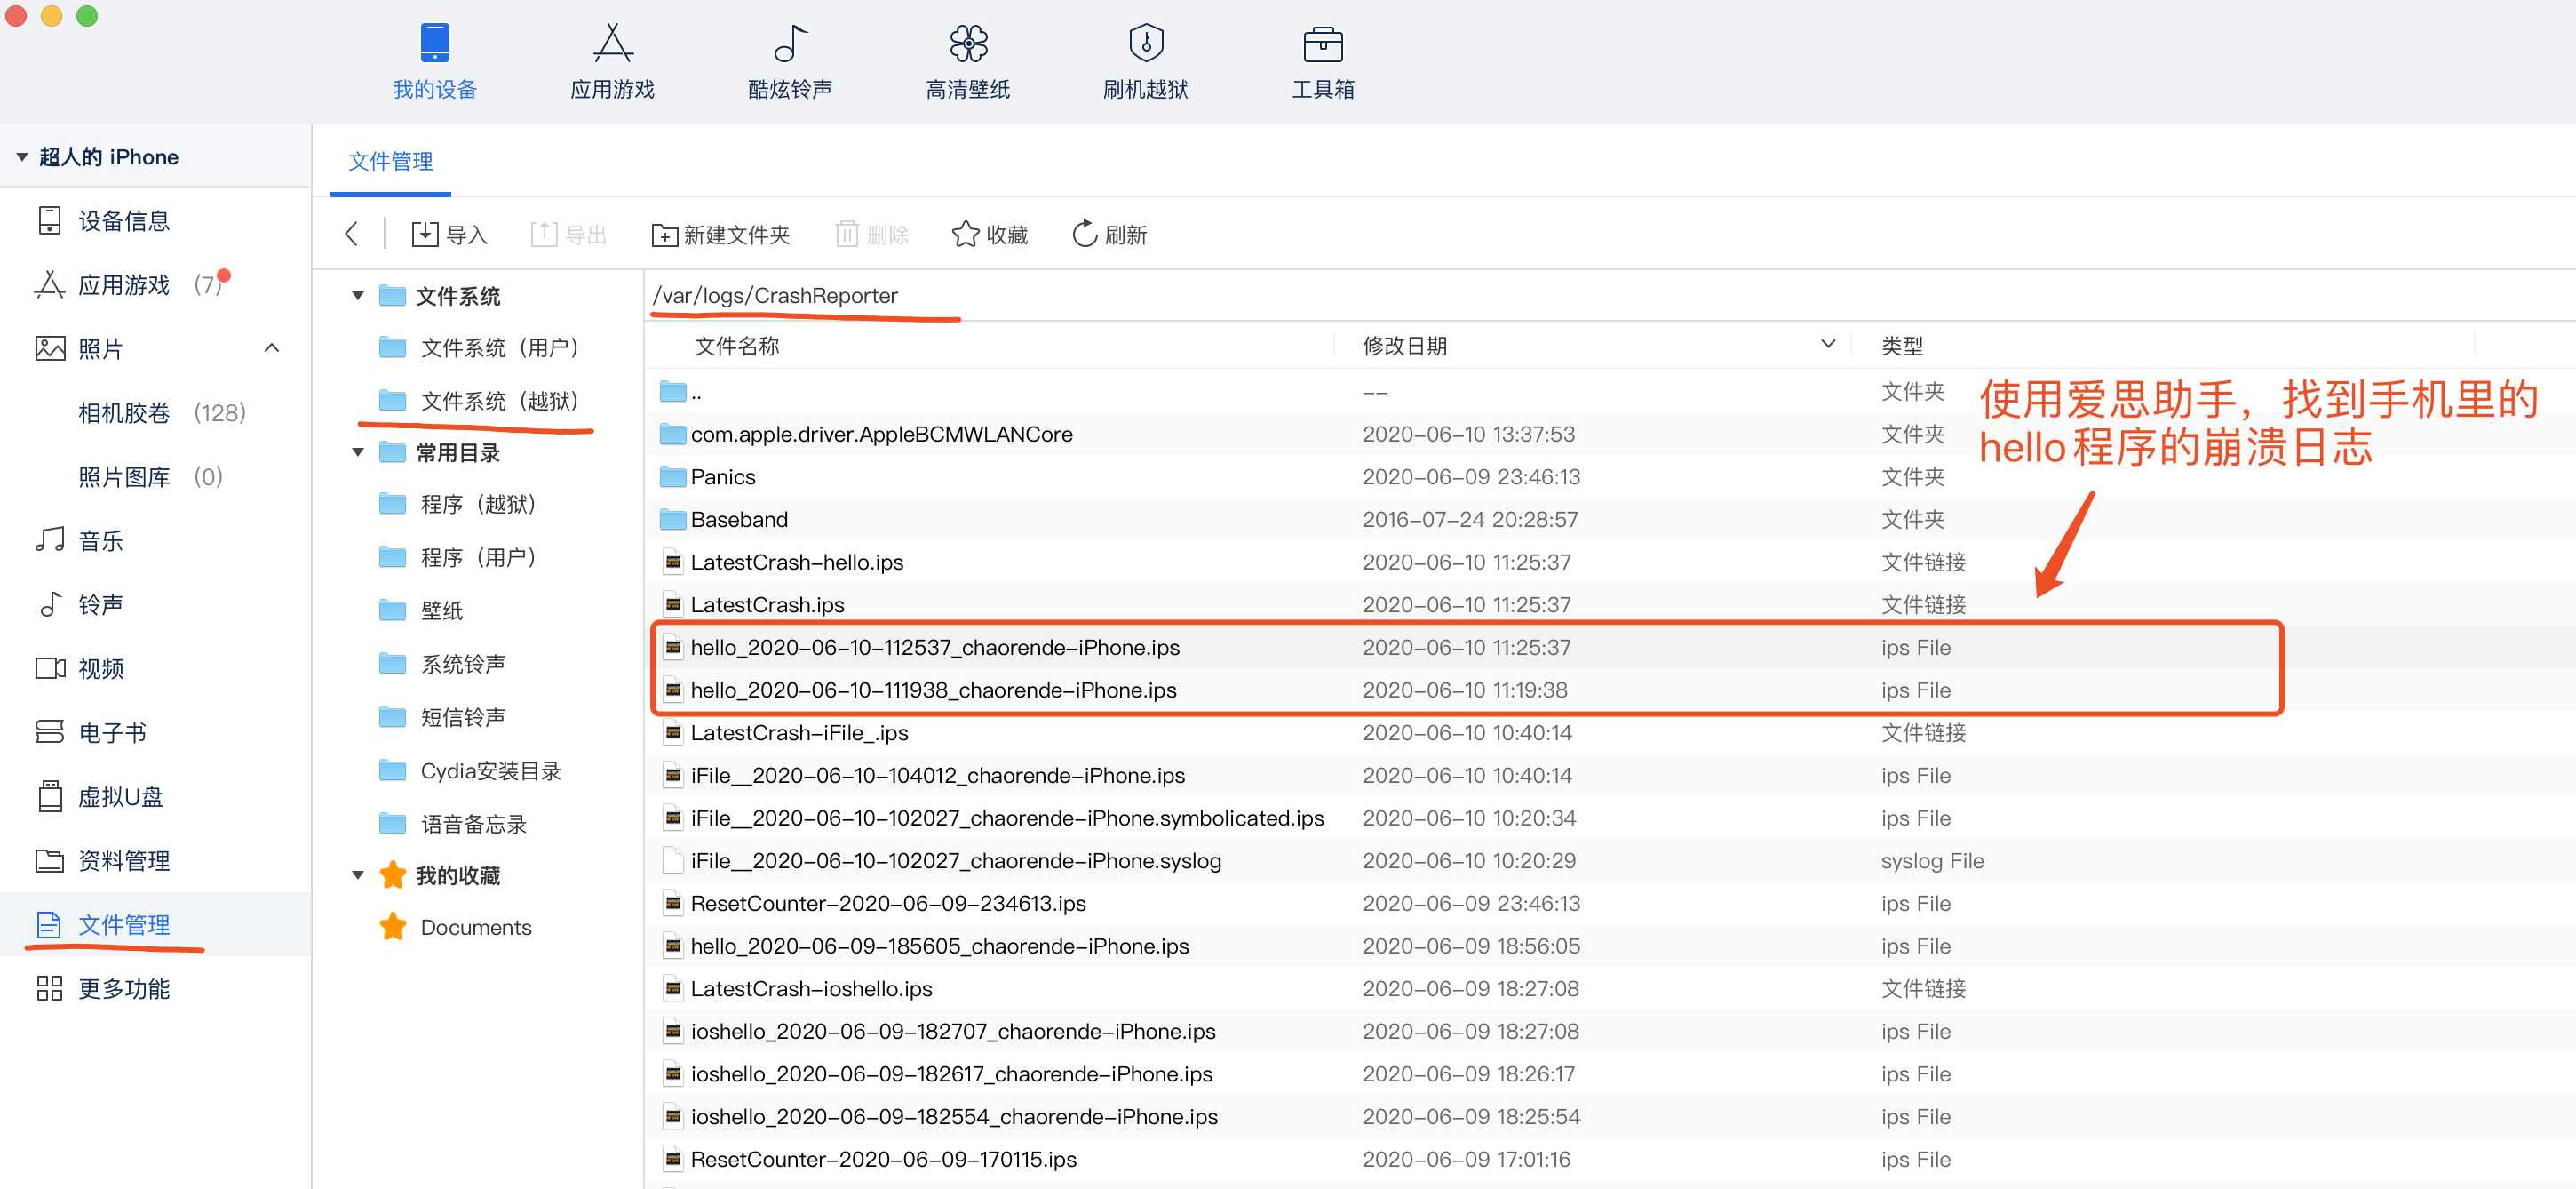Select 程序（越狱）folder
This screenshot has height=1189, width=2576.
tap(458, 504)
